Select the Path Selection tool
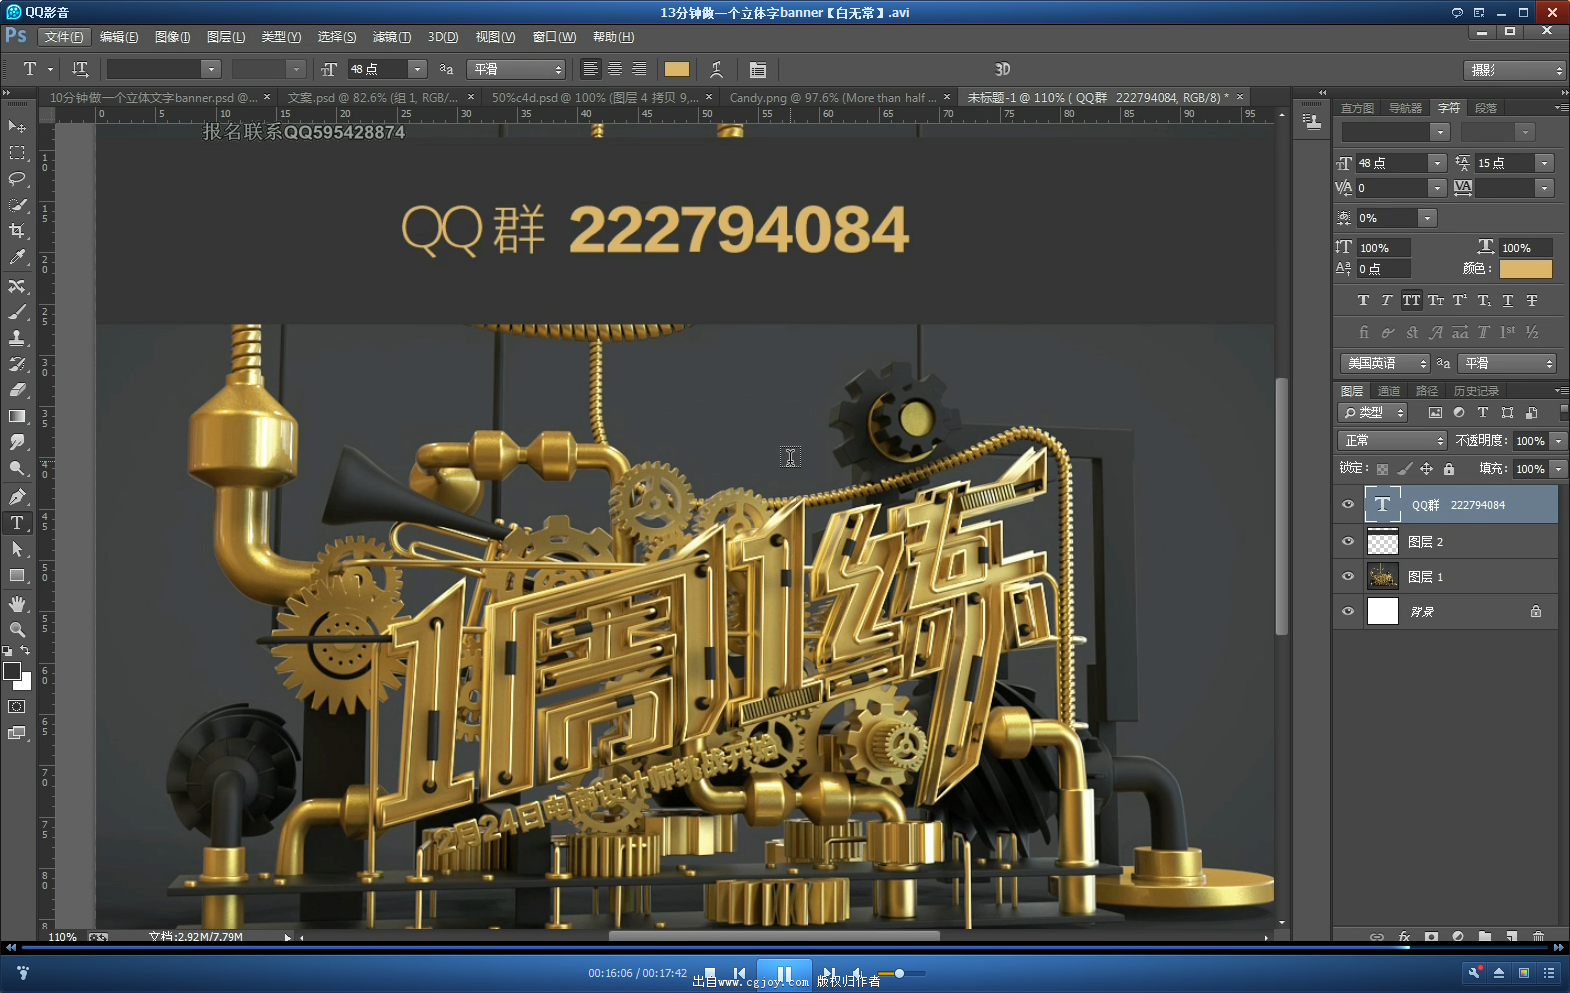 [x=17, y=549]
